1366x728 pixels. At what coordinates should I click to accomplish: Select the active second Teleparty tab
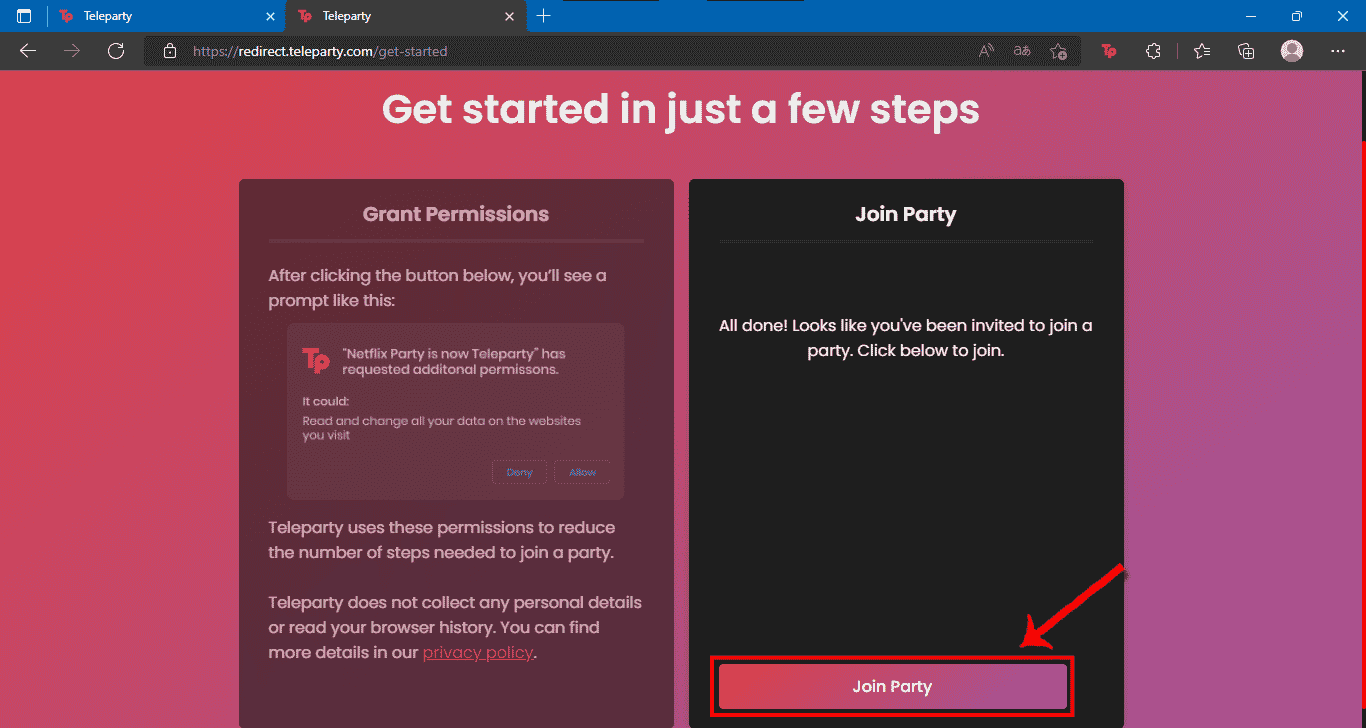[405, 16]
